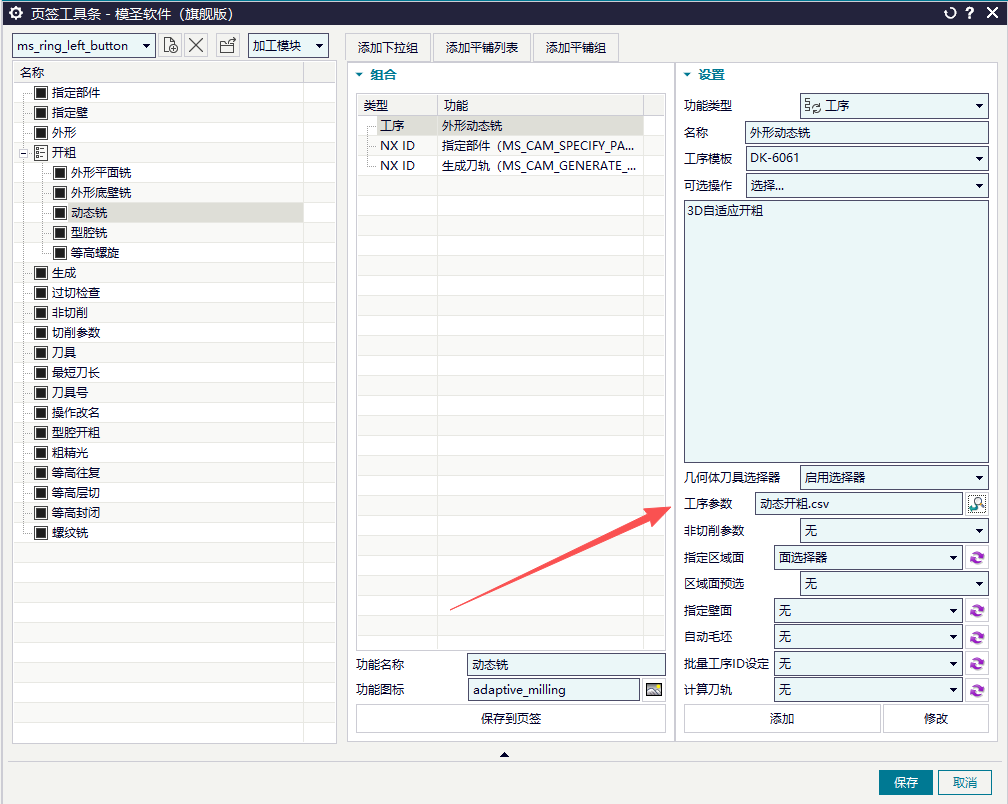Click the square icon of 指定部件
1008x804 pixels.
tap(41, 93)
